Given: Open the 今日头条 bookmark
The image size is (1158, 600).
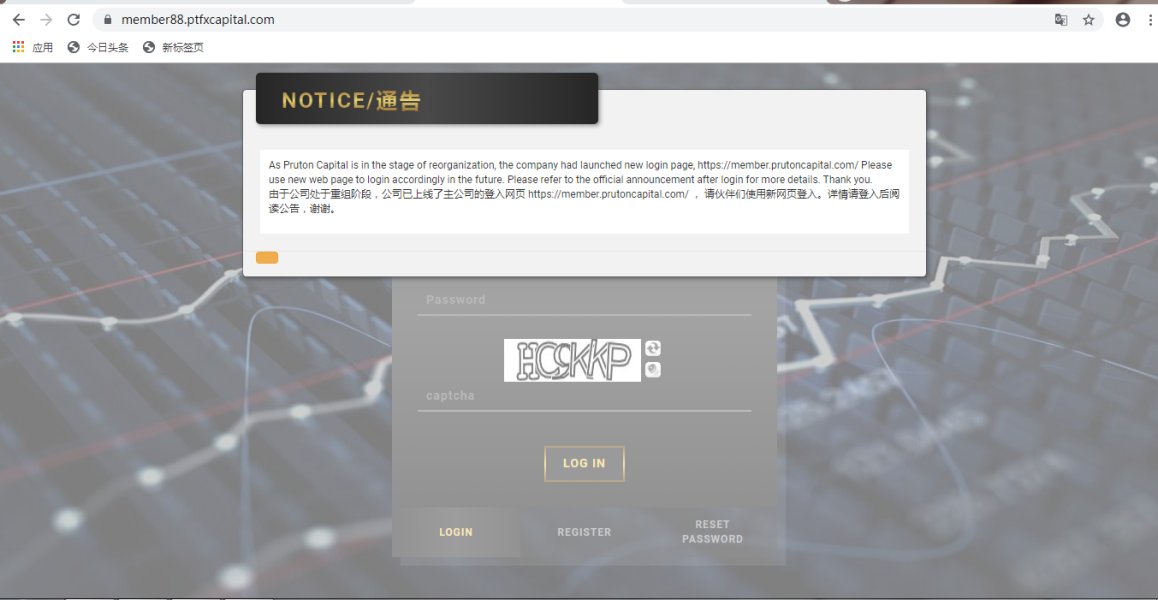Looking at the screenshot, I should click(x=97, y=47).
